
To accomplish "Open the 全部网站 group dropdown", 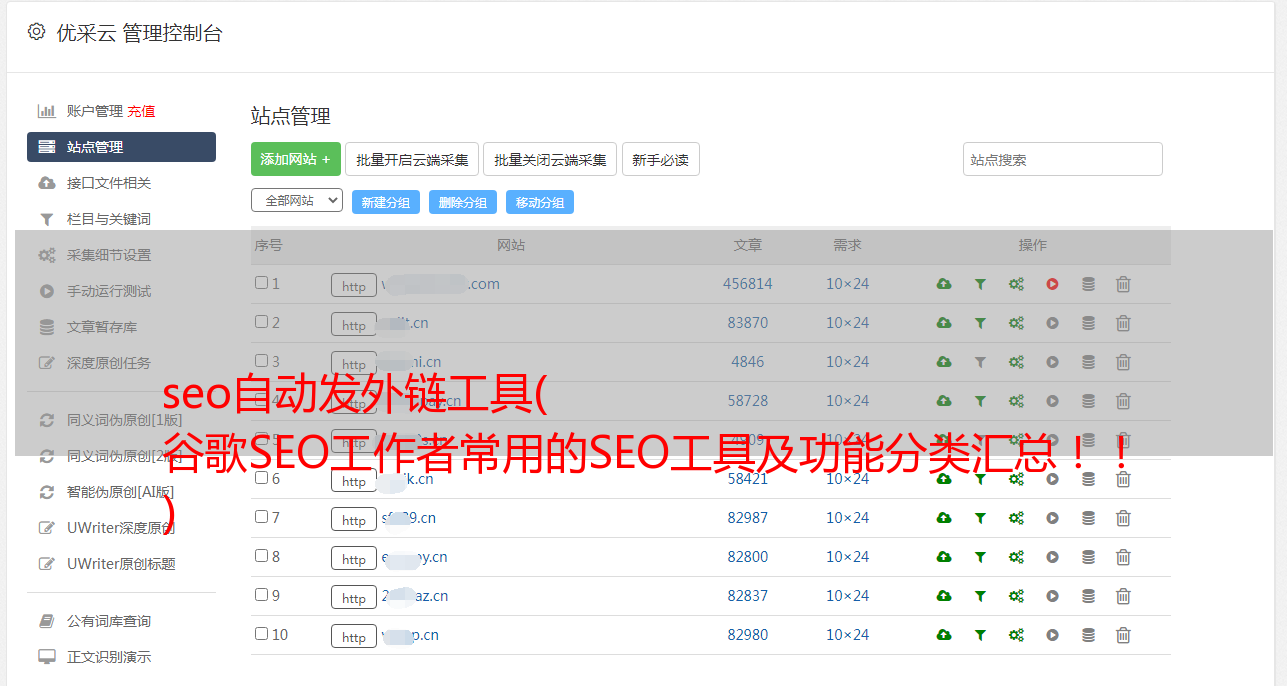I will tap(297, 201).
